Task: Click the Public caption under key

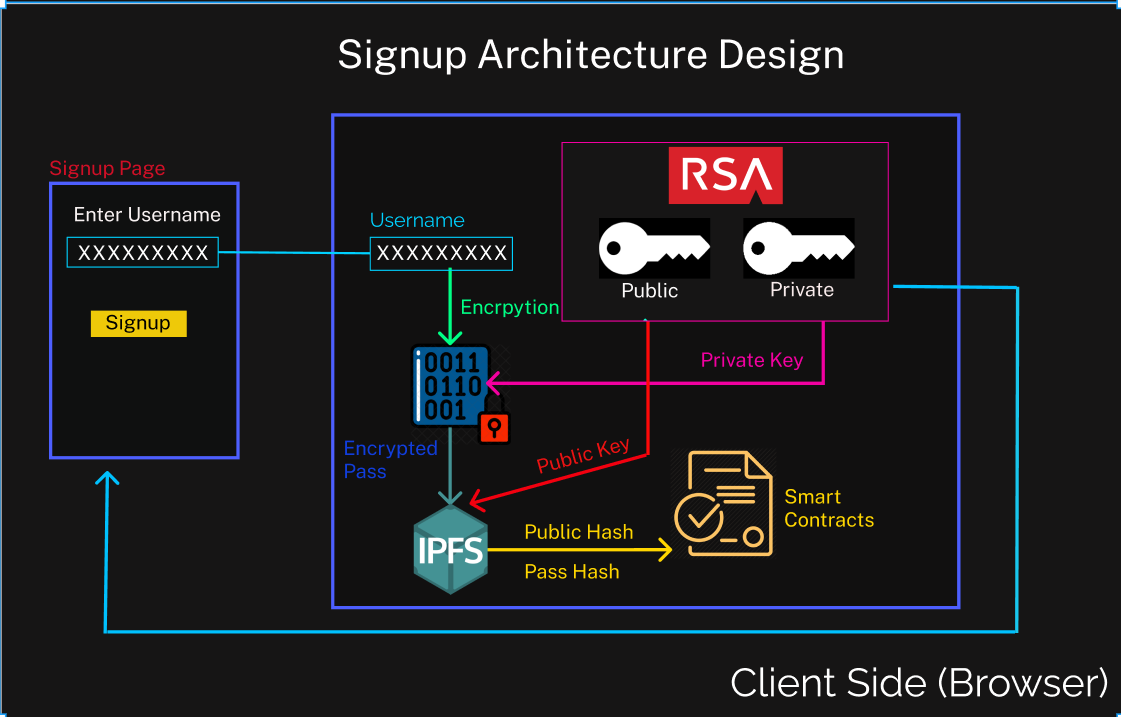Action: [649, 290]
